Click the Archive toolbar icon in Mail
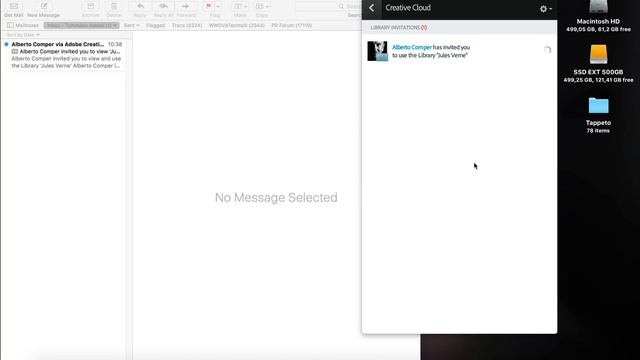 [x=91, y=6]
